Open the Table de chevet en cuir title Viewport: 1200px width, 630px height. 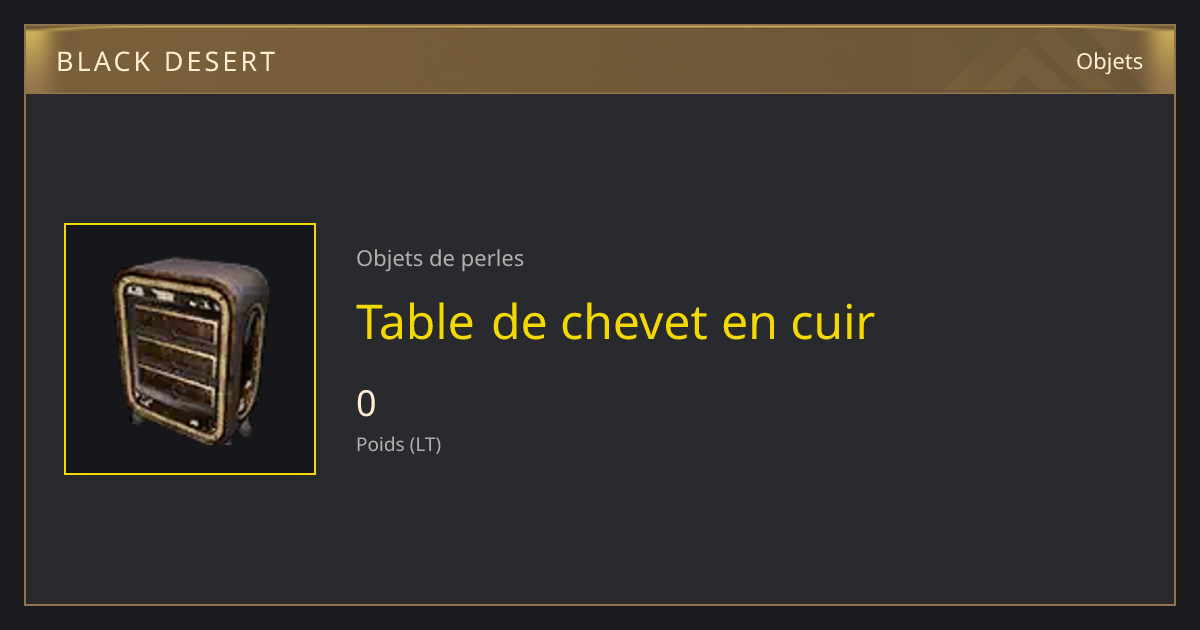[615, 321]
